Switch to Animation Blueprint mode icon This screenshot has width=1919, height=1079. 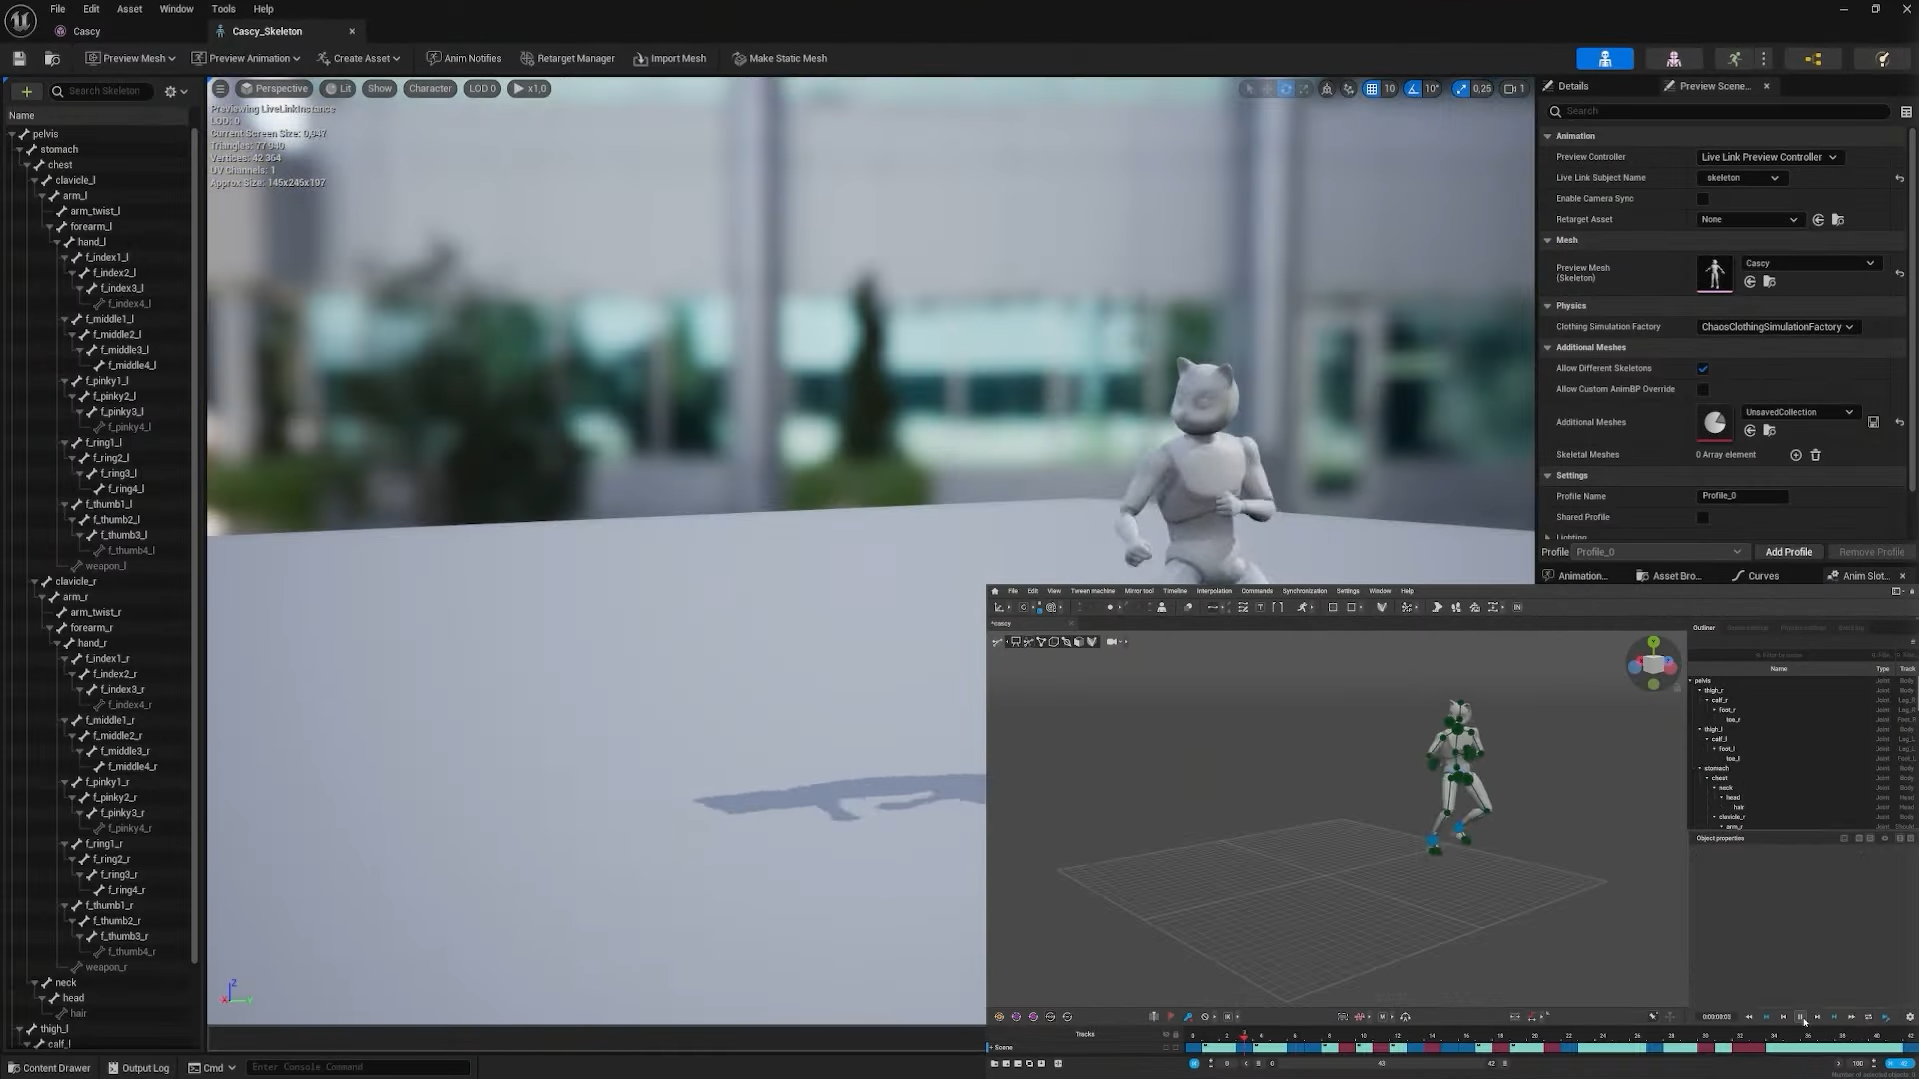1813,59
